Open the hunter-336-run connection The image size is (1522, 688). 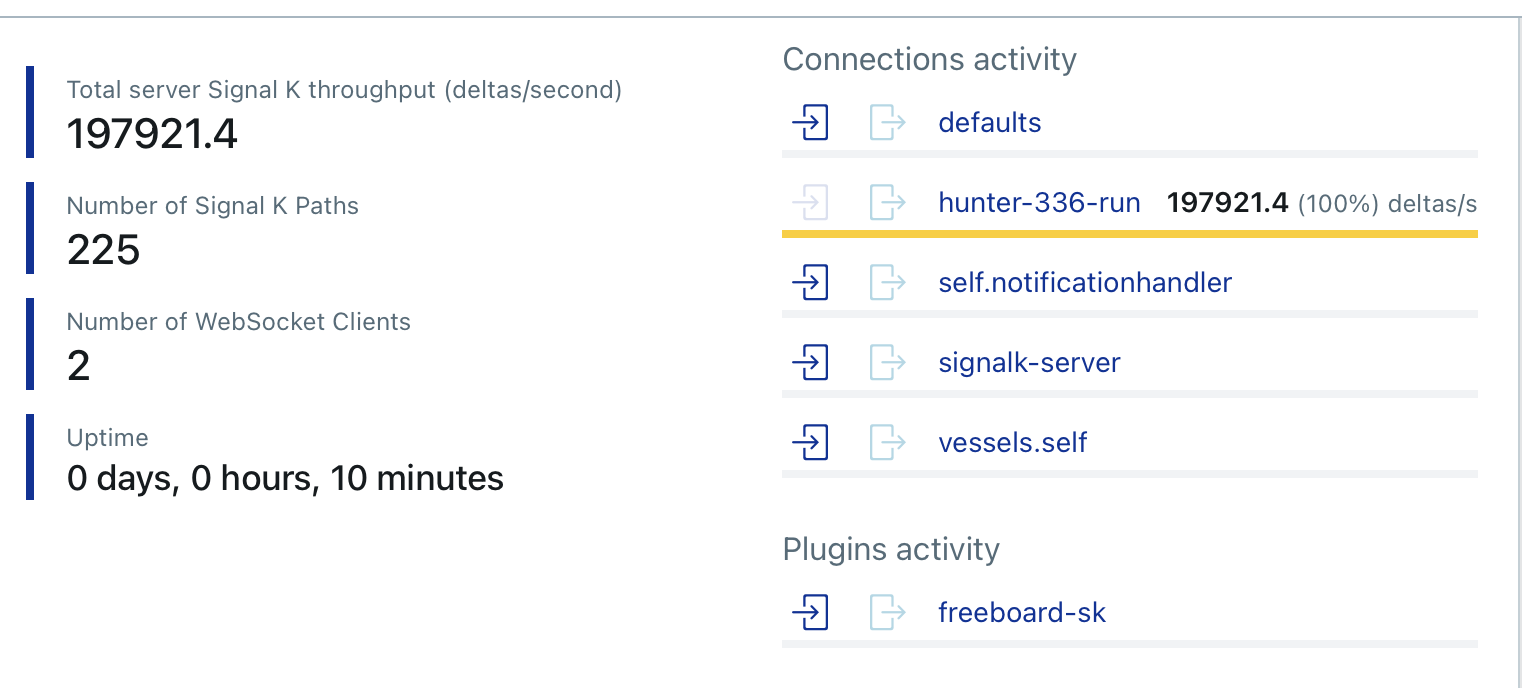pyautogui.click(x=1039, y=203)
